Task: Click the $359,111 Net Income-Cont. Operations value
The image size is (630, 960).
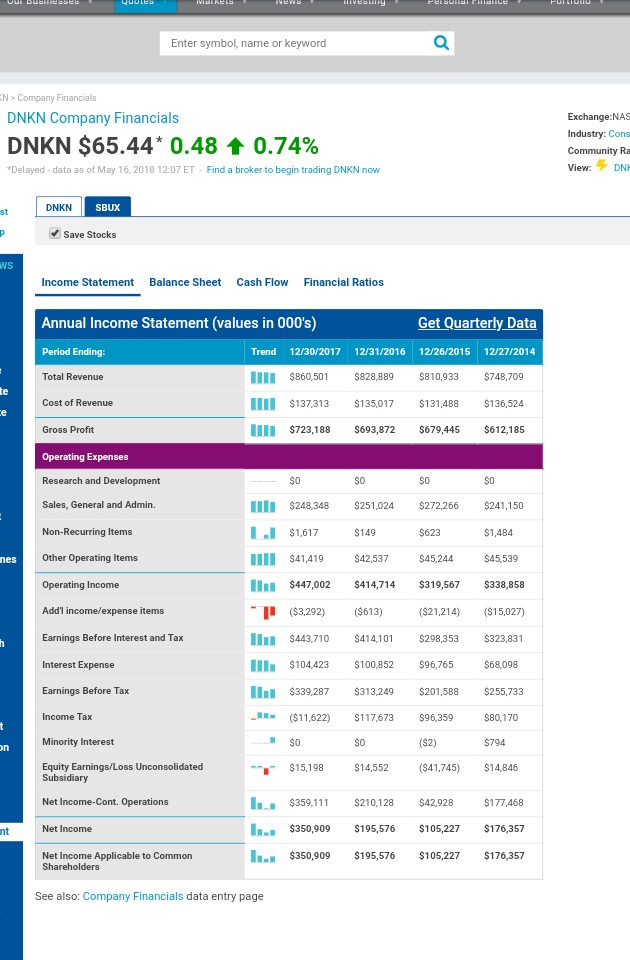Action: [309, 803]
